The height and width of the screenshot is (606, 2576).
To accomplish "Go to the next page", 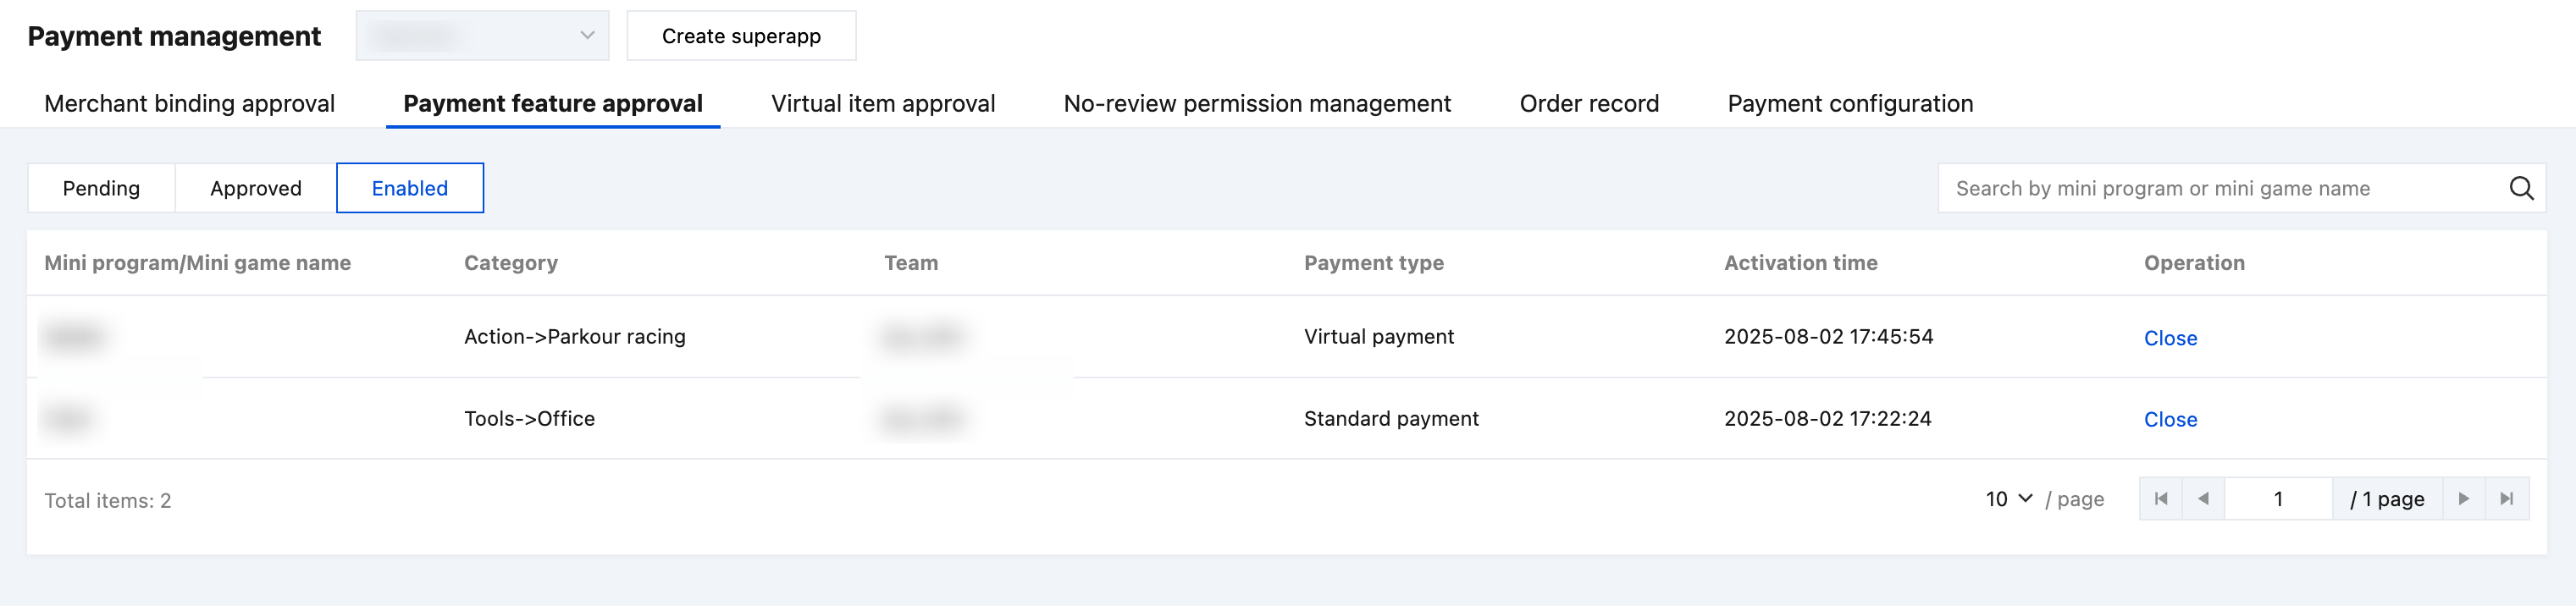I will pos(2463,499).
